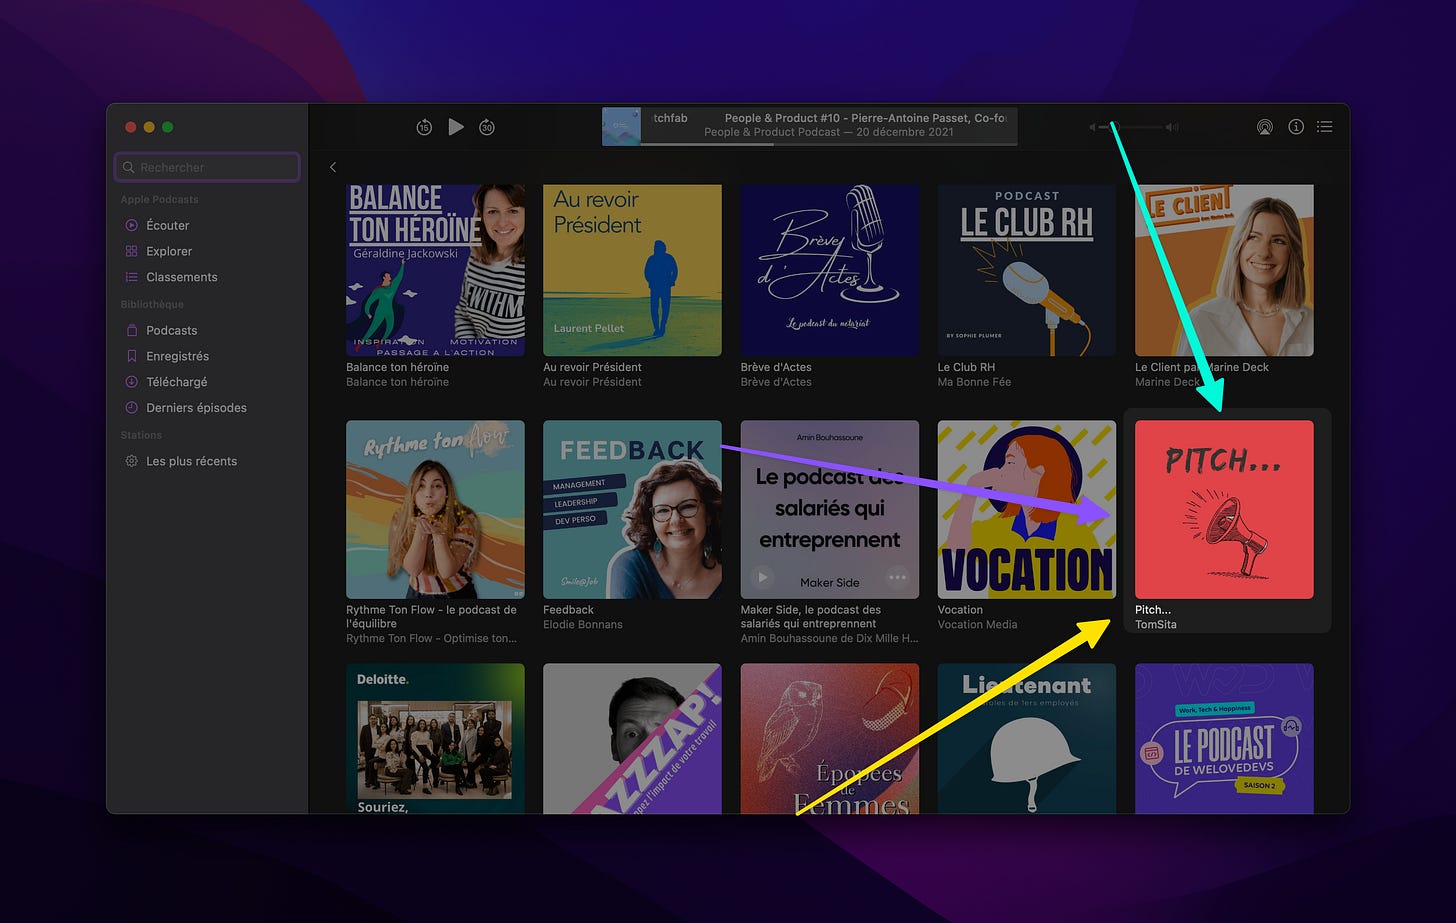Click the Explorer grid icon
Viewport: 1456px width, 923px height.
point(131,251)
